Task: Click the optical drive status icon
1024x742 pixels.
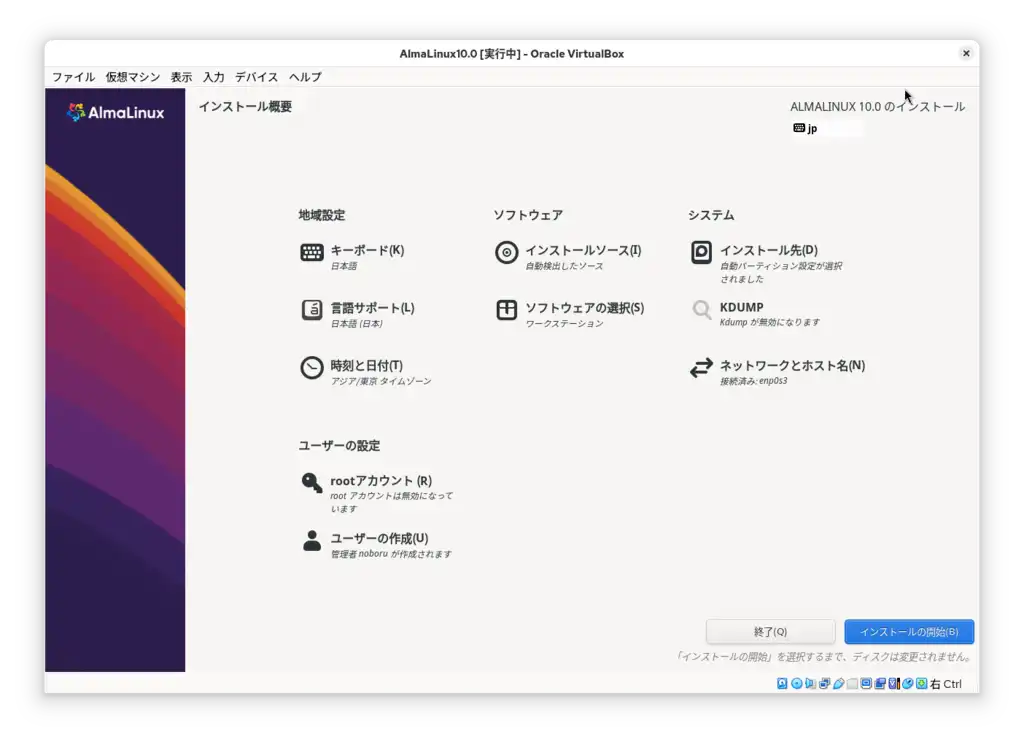Action: click(795, 684)
